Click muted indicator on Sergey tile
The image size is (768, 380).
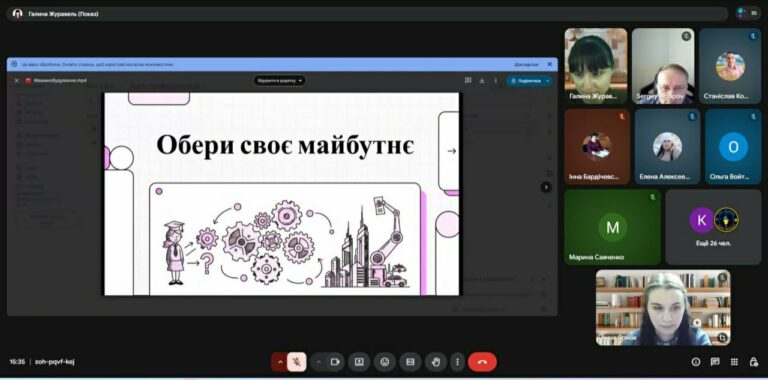click(x=686, y=36)
